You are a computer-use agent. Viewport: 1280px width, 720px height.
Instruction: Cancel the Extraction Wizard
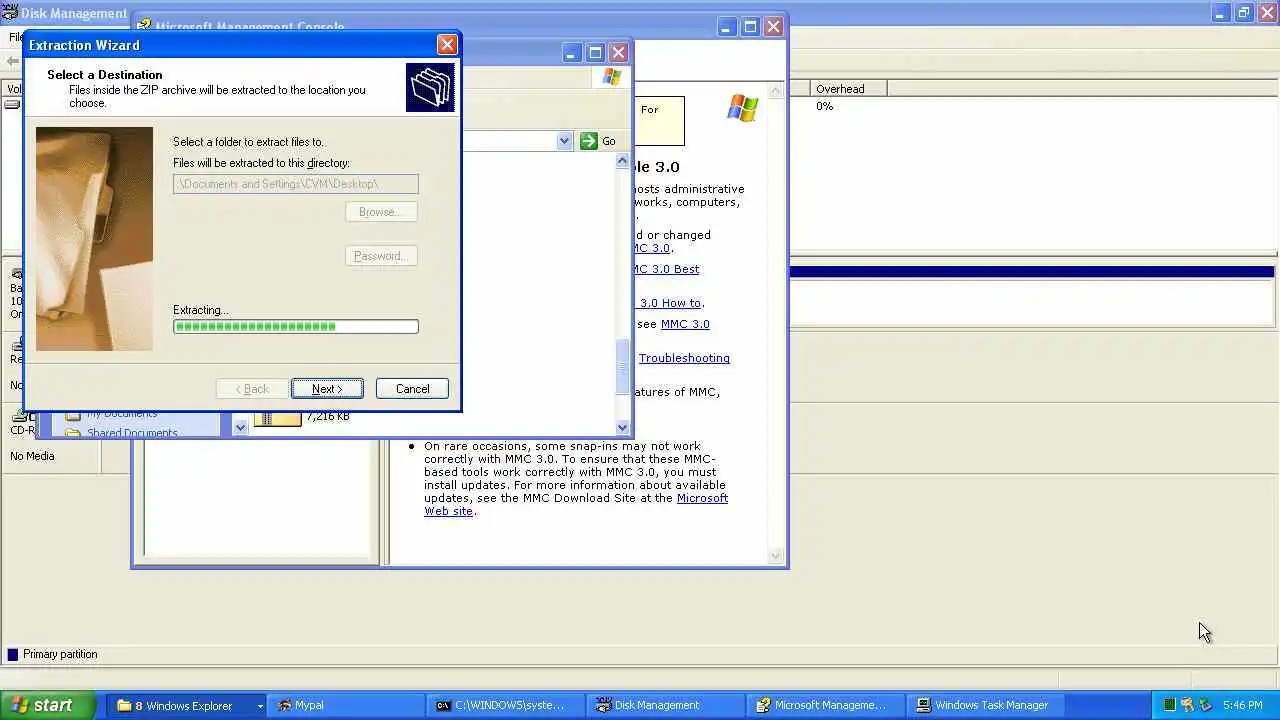[x=412, y=389]
